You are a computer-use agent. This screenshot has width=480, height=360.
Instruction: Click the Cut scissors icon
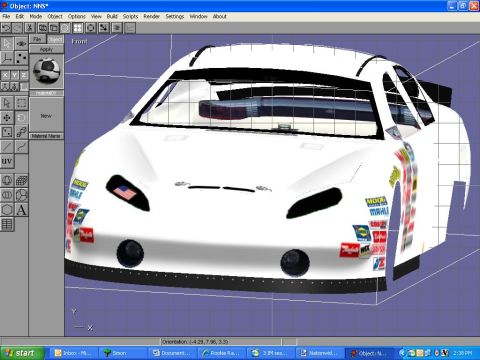coord(30,28)
